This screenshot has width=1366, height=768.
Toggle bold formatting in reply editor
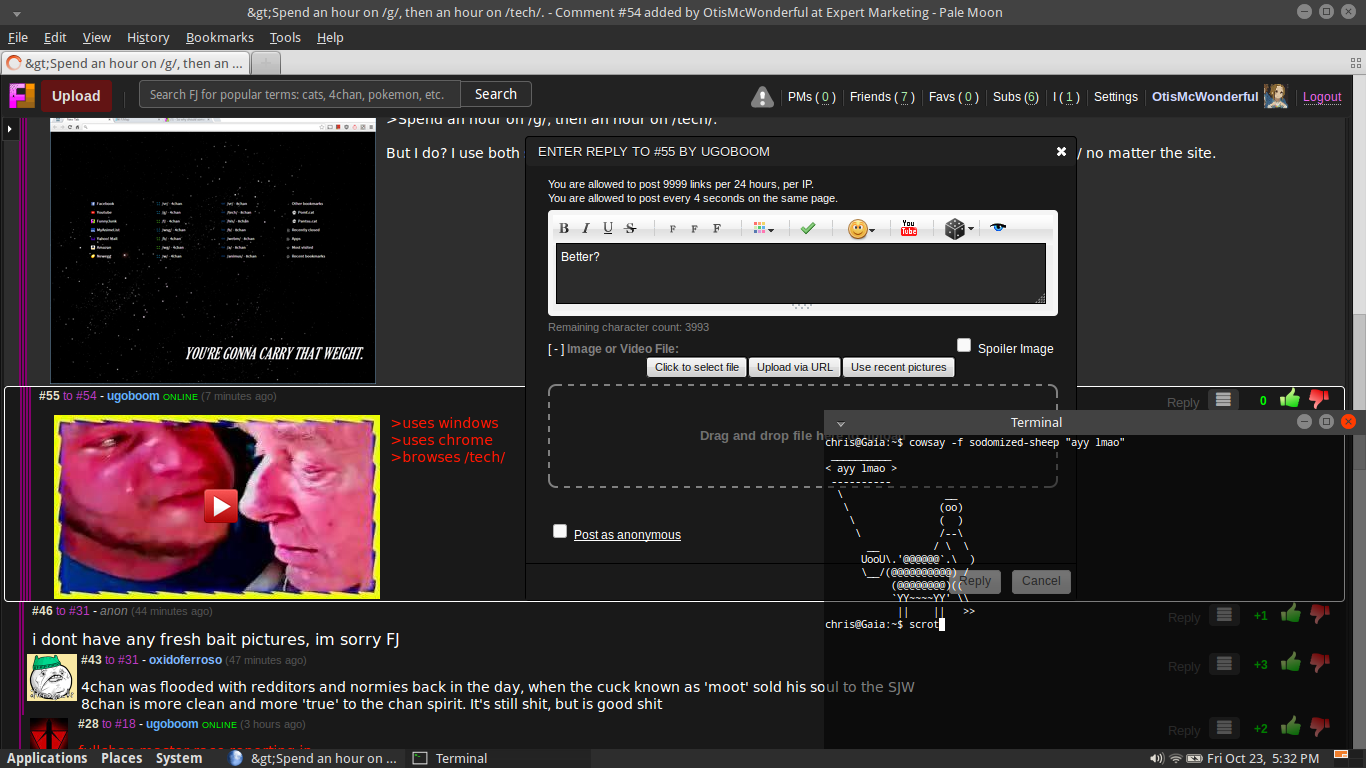pos(564,228)
